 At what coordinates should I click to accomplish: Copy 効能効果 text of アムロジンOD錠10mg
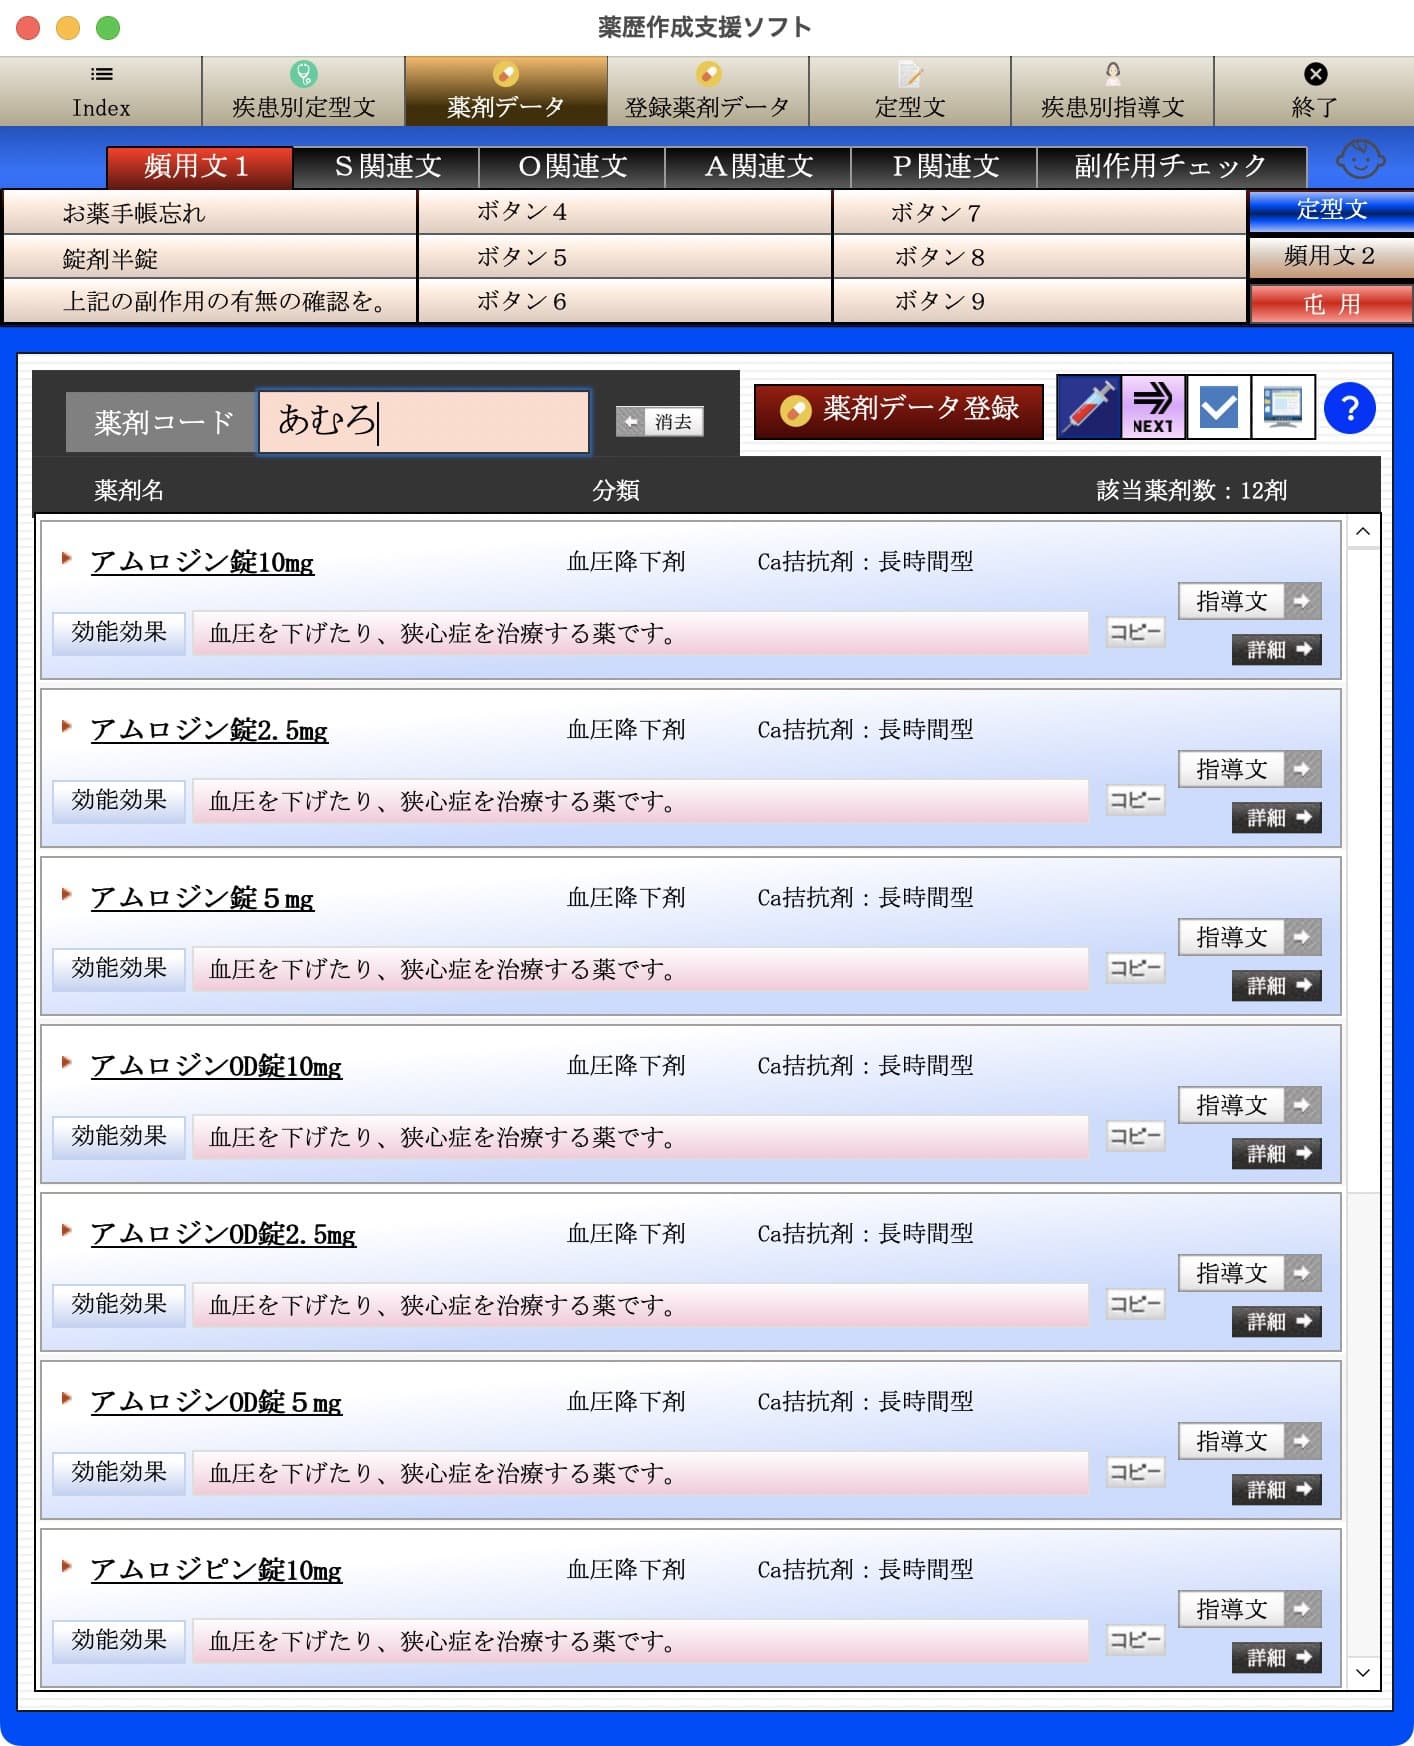1135,1136
